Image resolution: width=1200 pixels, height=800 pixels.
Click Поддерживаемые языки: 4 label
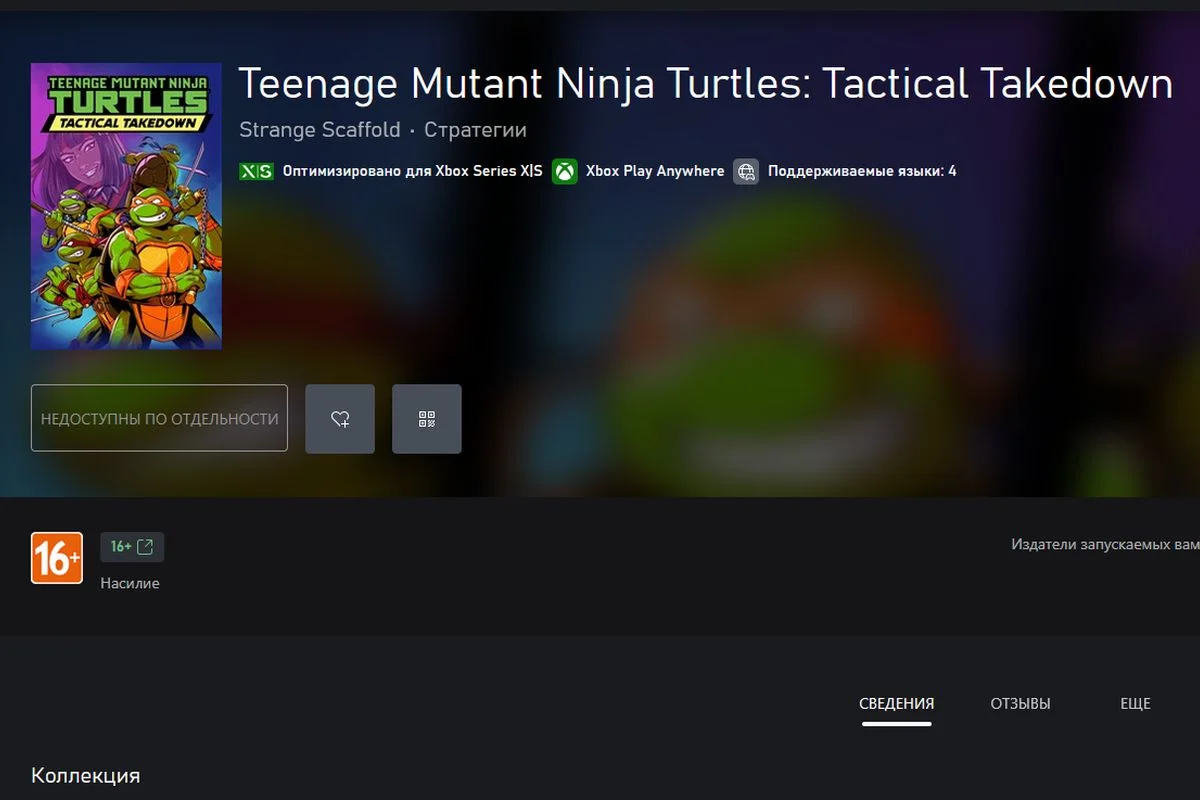coord(861,171)
